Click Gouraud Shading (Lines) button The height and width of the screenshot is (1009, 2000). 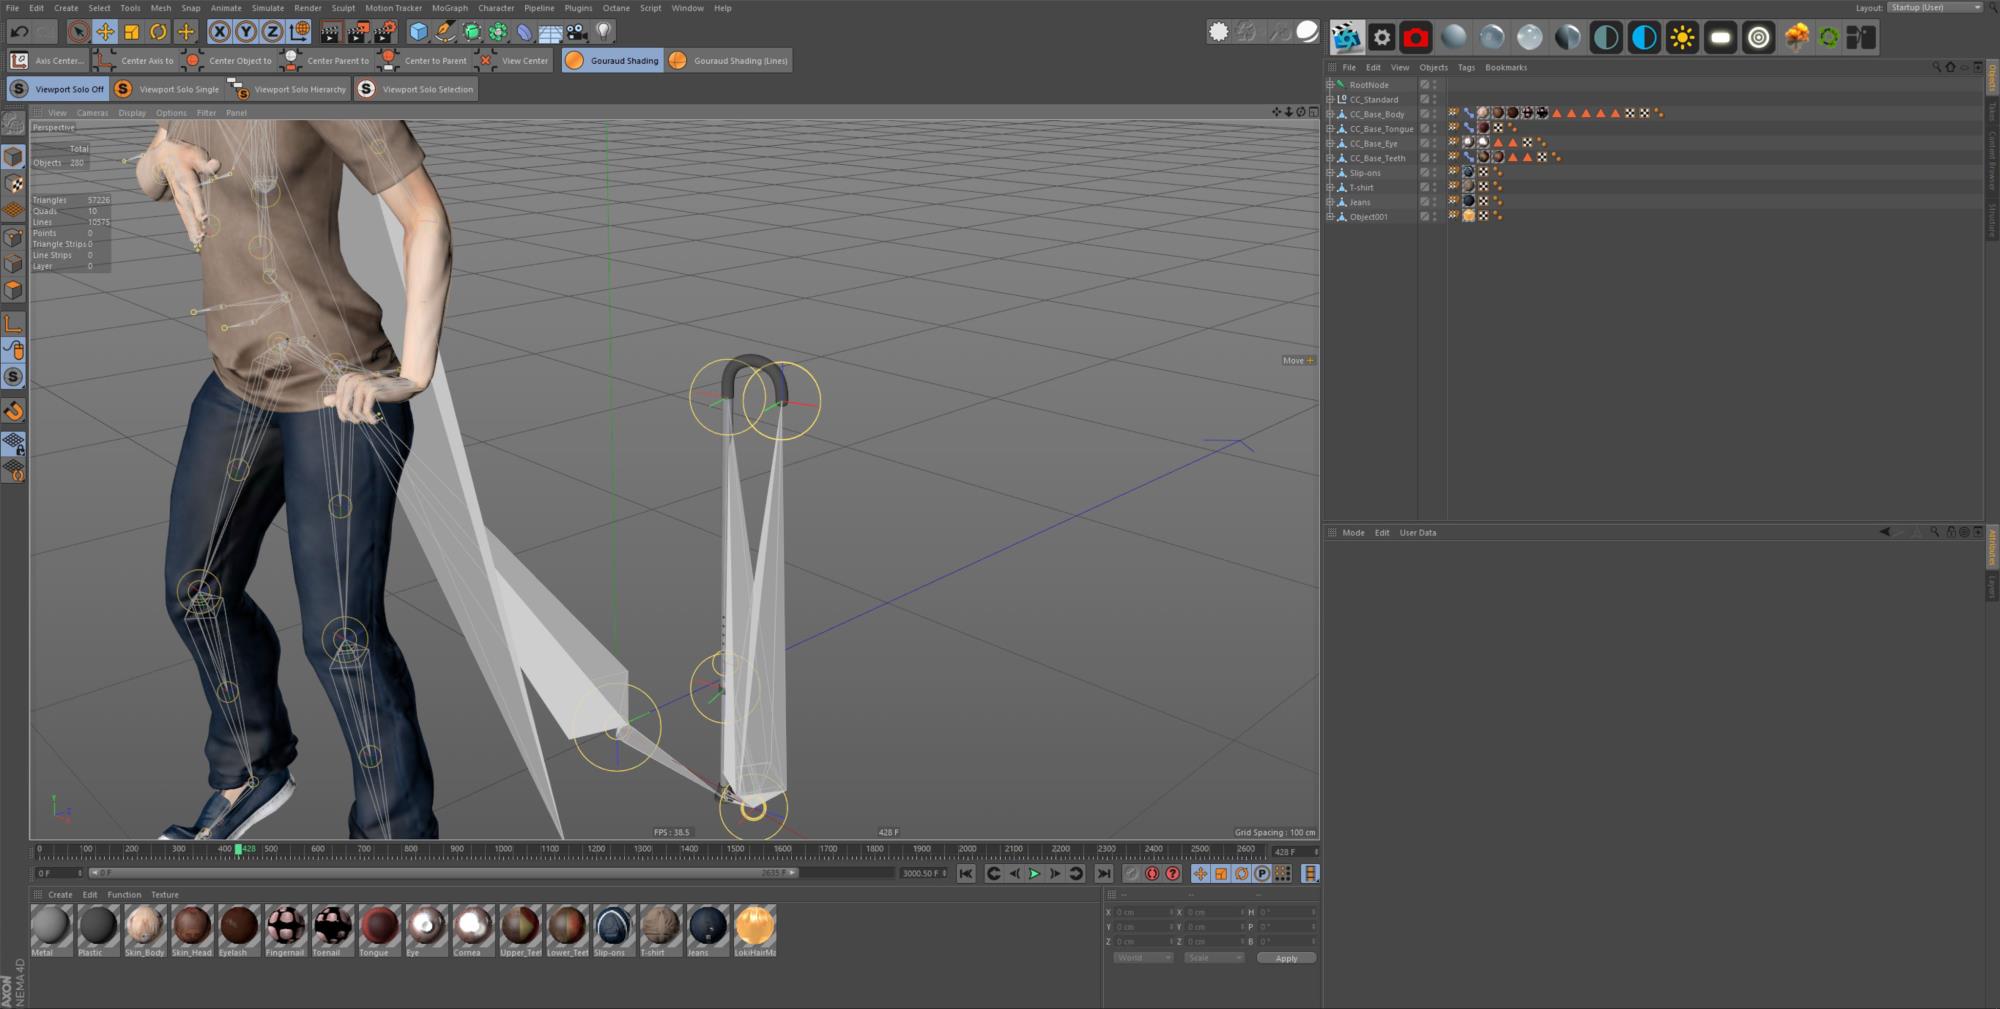730,60
